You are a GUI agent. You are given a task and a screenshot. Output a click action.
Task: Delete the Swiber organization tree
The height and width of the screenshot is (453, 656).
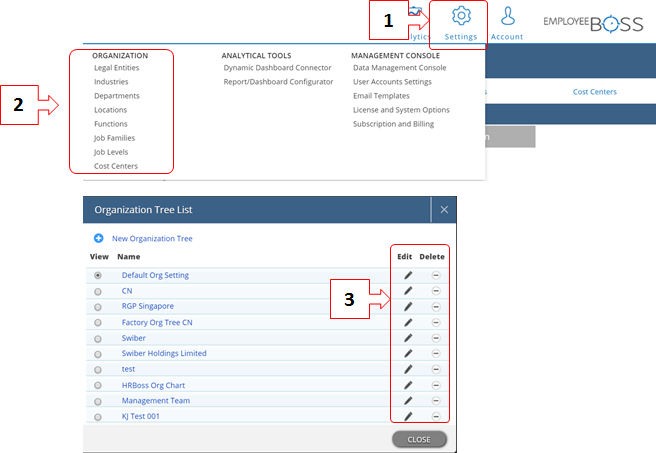point(436,338)
